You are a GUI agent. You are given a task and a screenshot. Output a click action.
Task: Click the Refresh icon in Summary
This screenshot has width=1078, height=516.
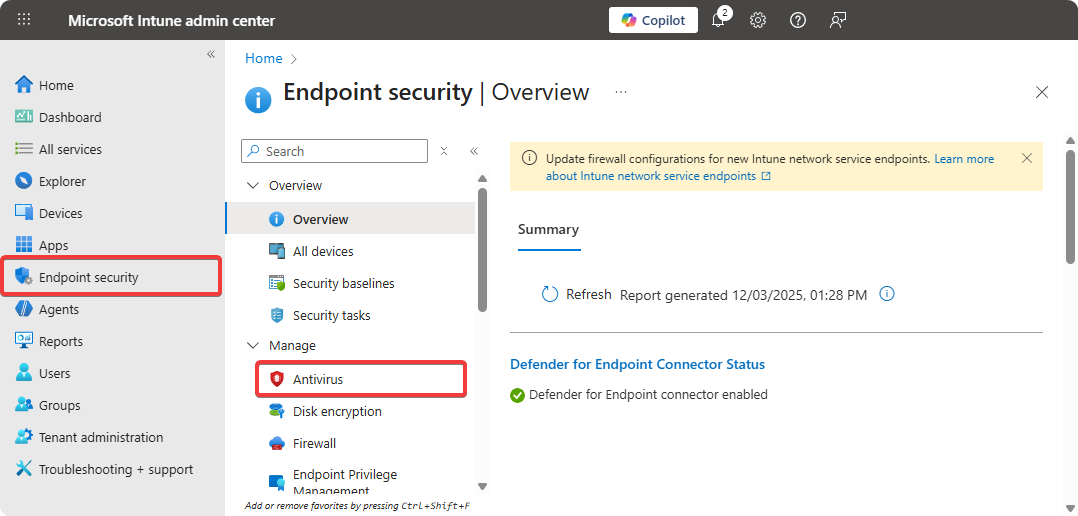coord(549,294)
